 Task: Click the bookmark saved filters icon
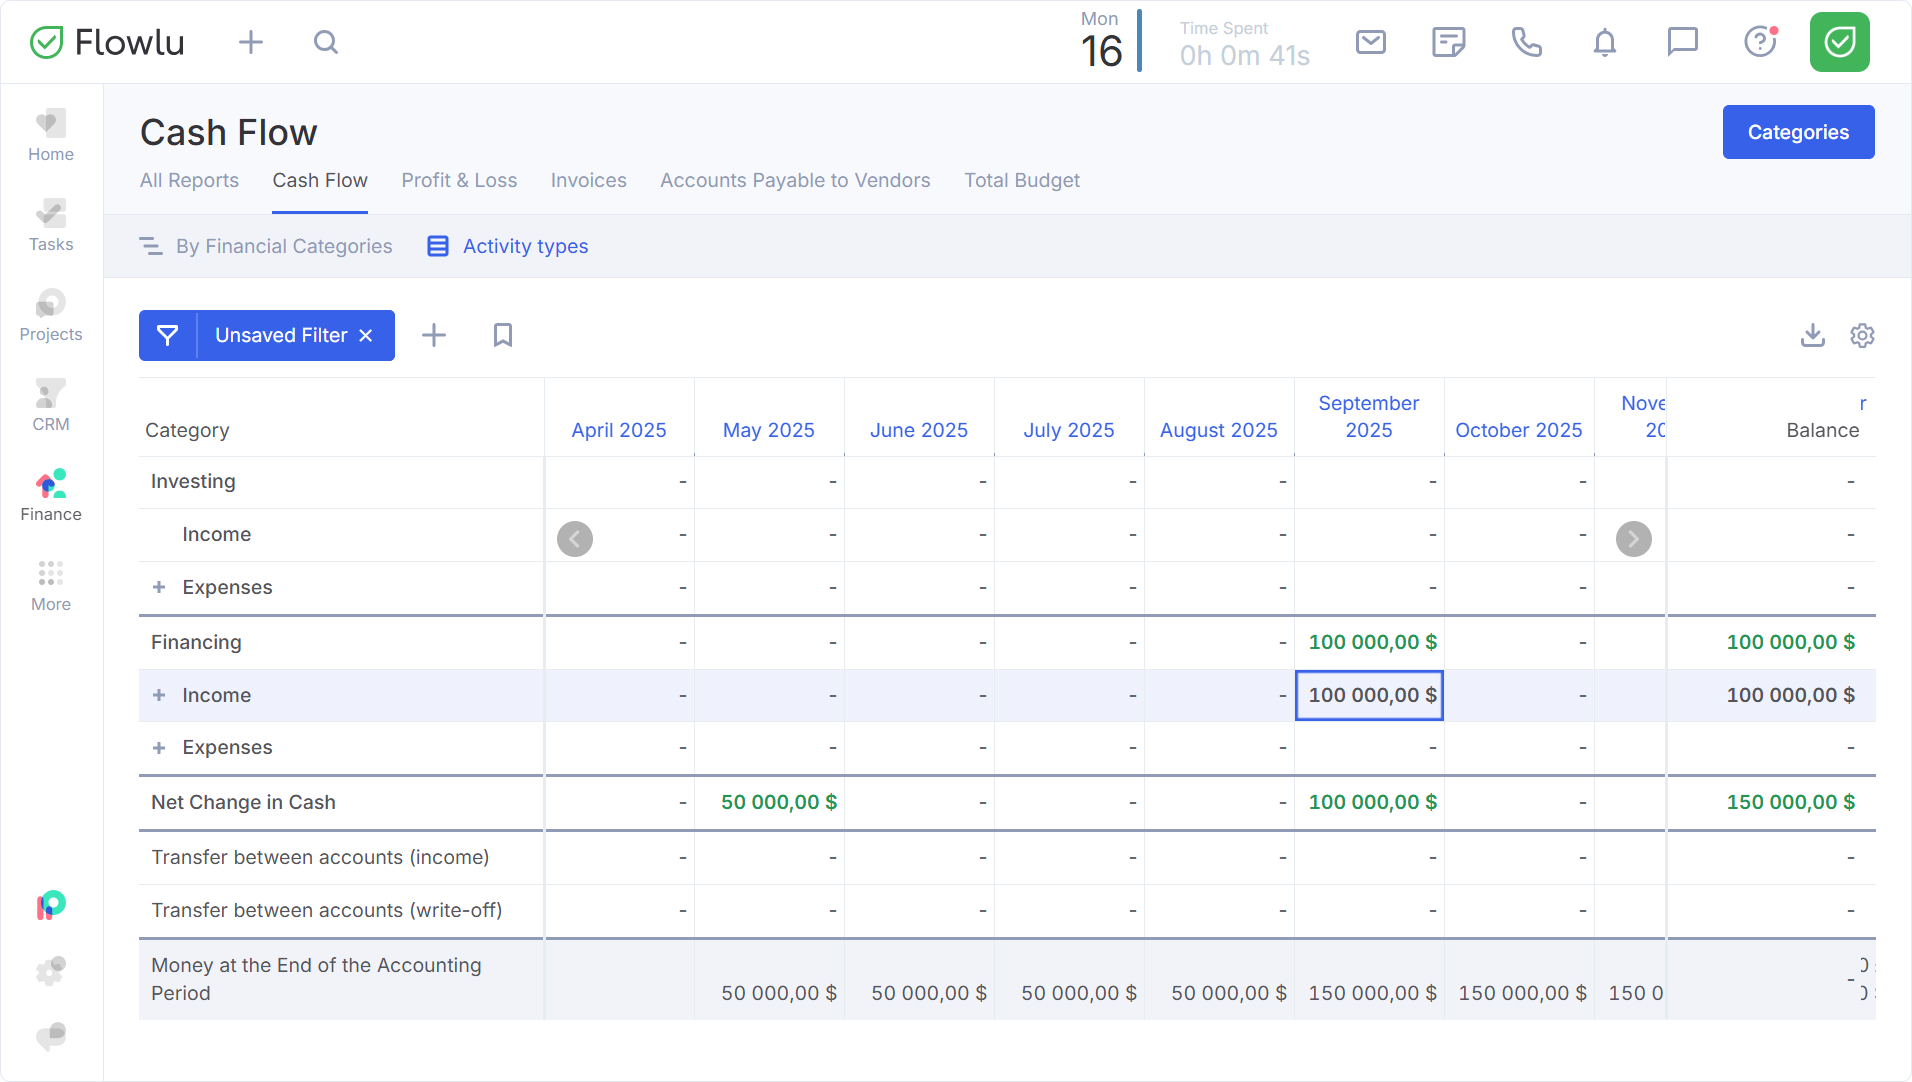click(x=503, y=335)
